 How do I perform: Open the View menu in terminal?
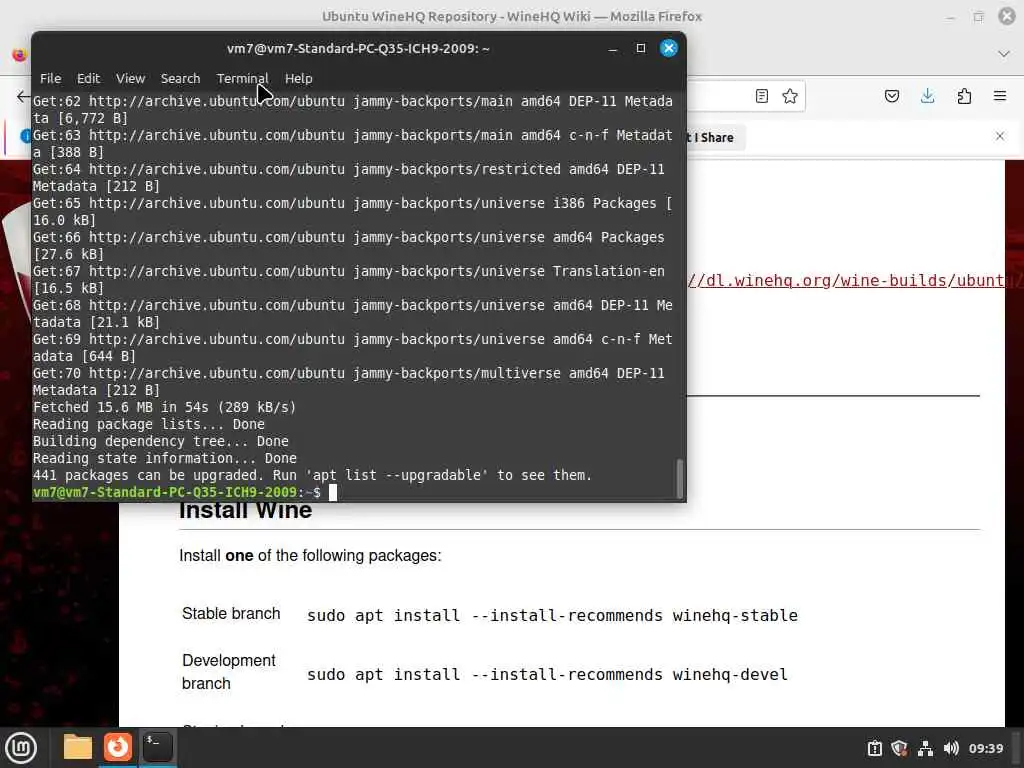point(131,78)
